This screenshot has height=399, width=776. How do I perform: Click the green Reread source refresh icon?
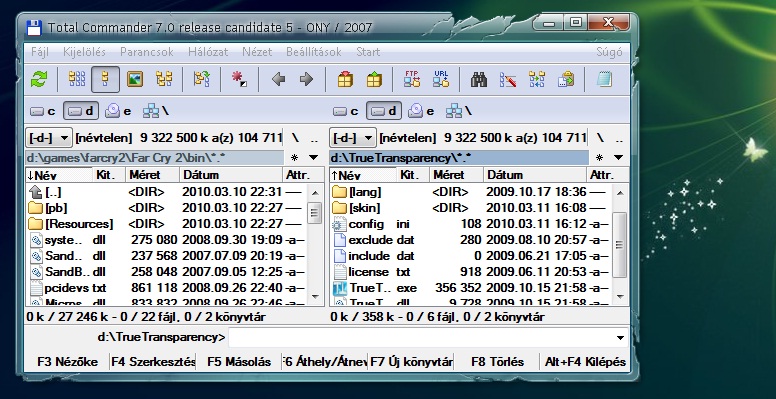coord(39,79)
